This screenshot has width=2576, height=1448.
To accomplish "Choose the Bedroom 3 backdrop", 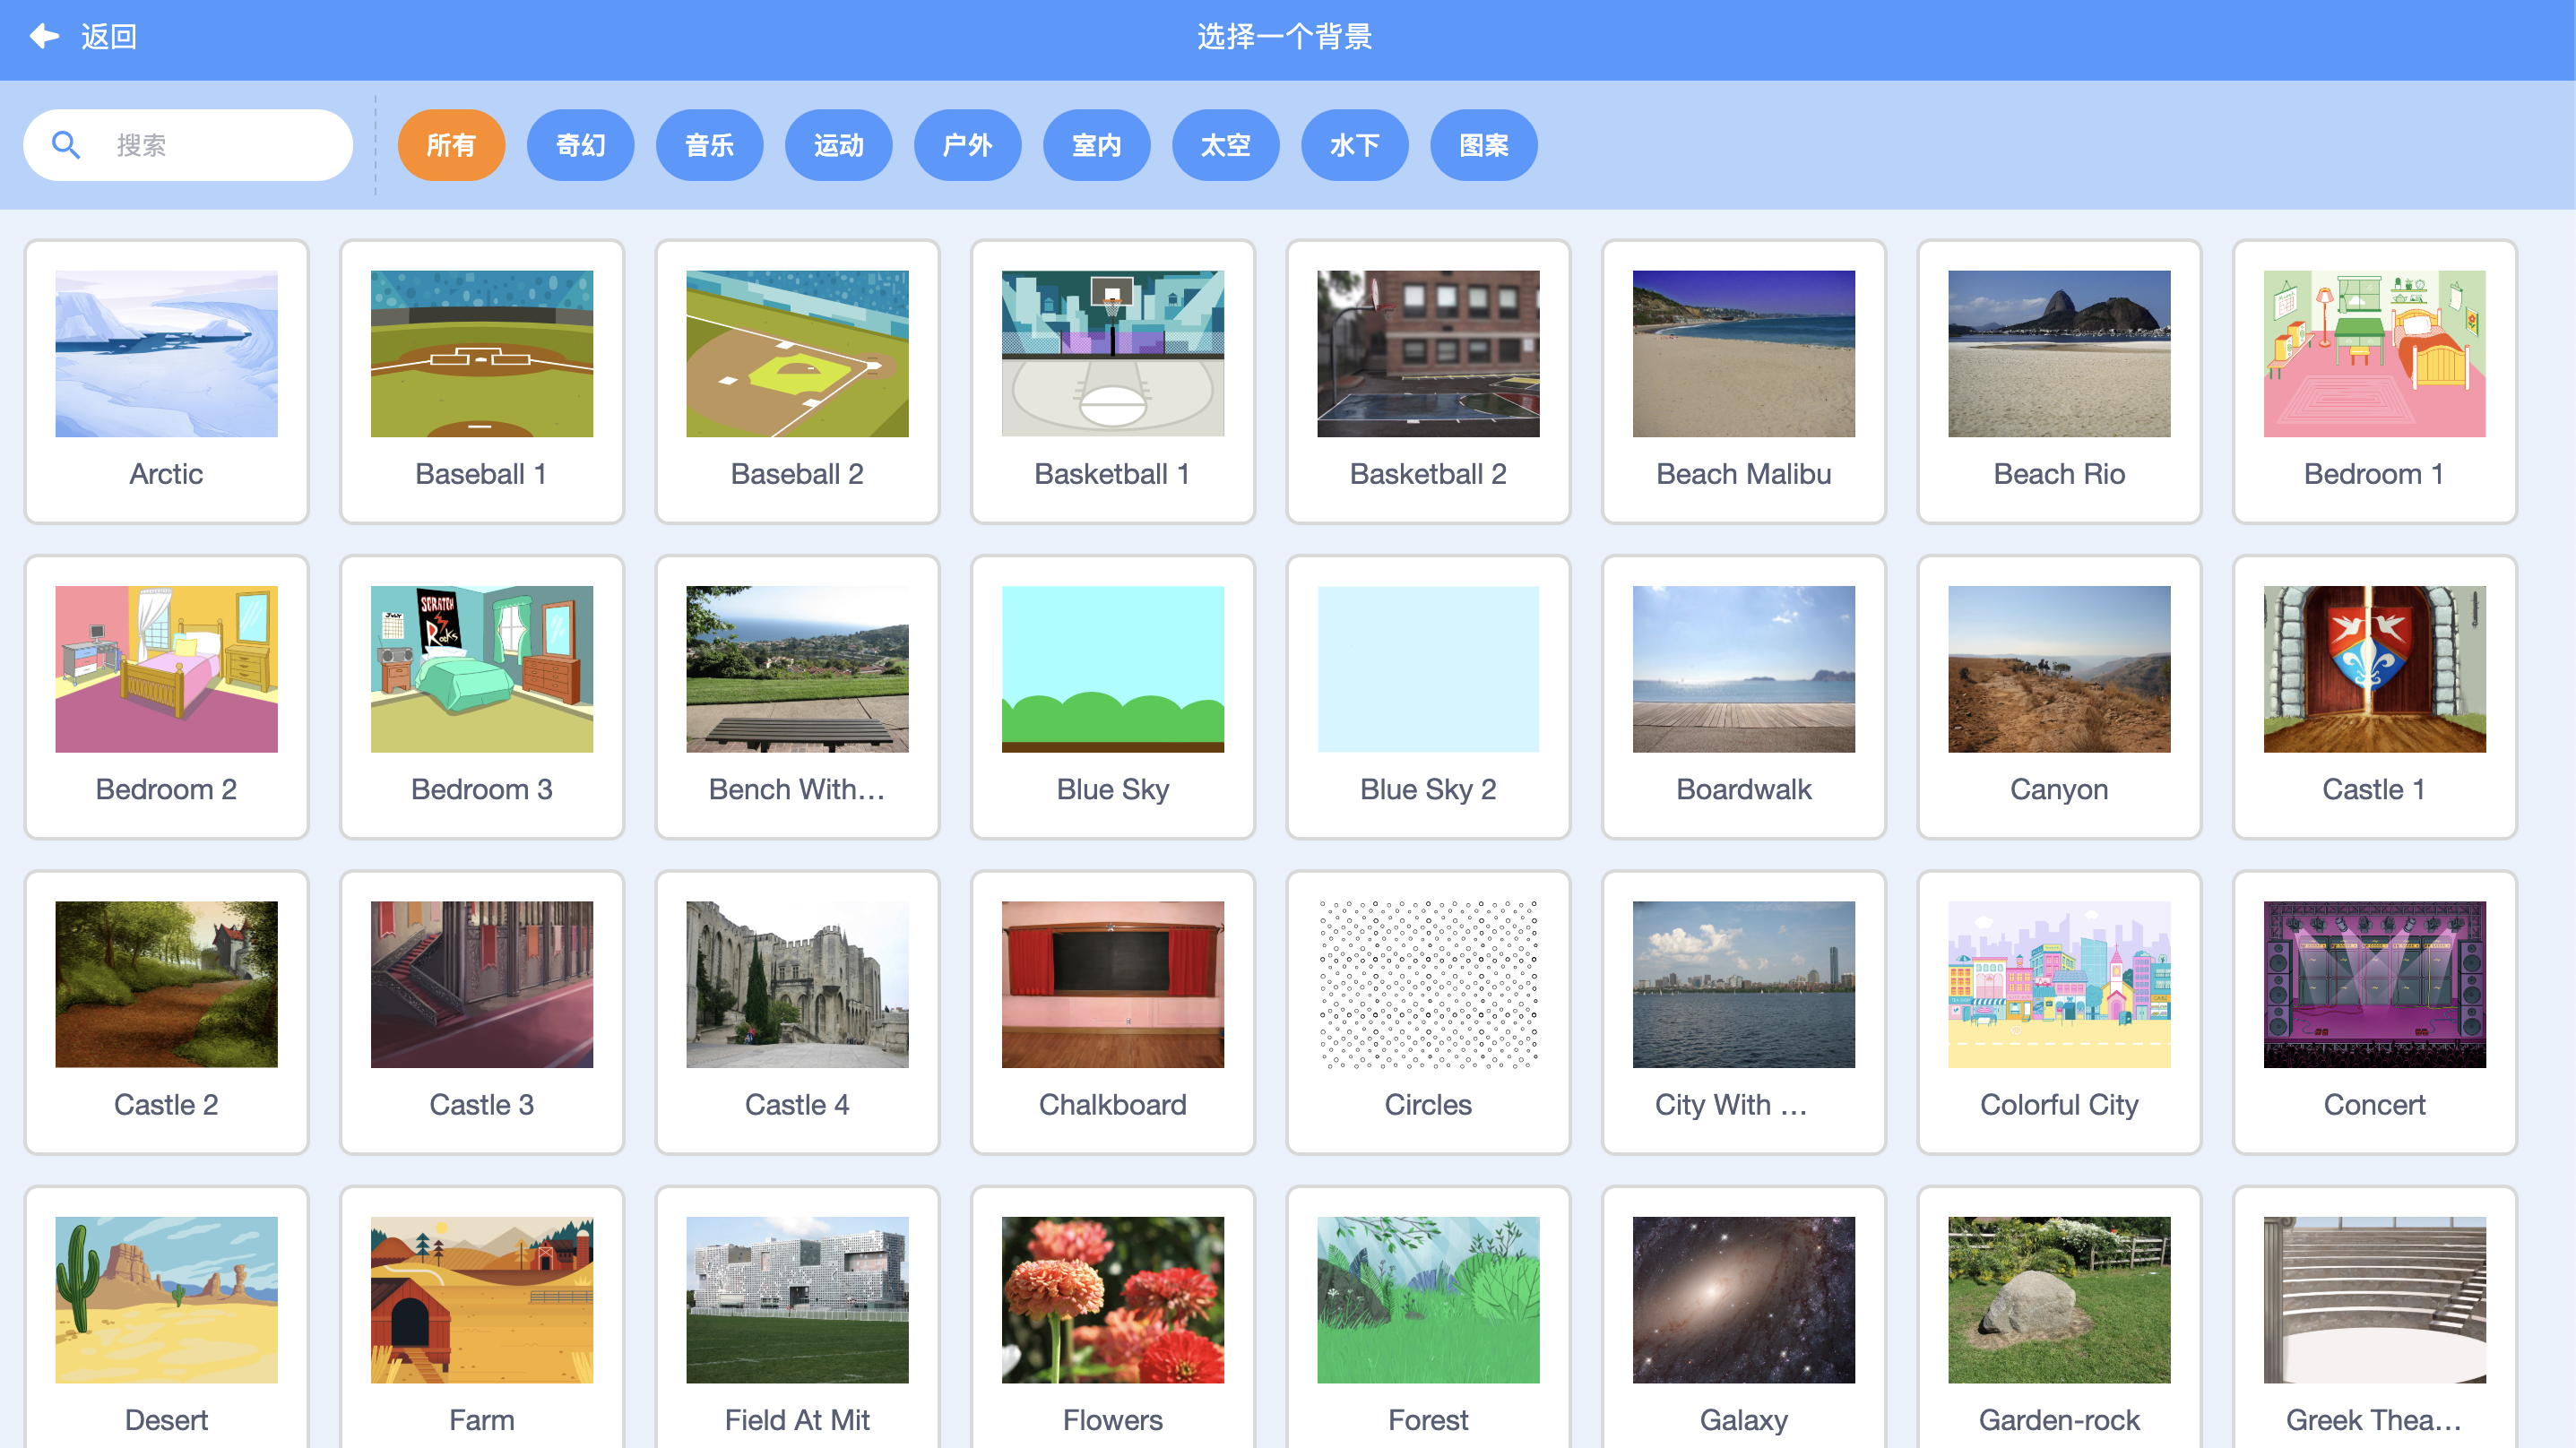I will tap(482, 697).
